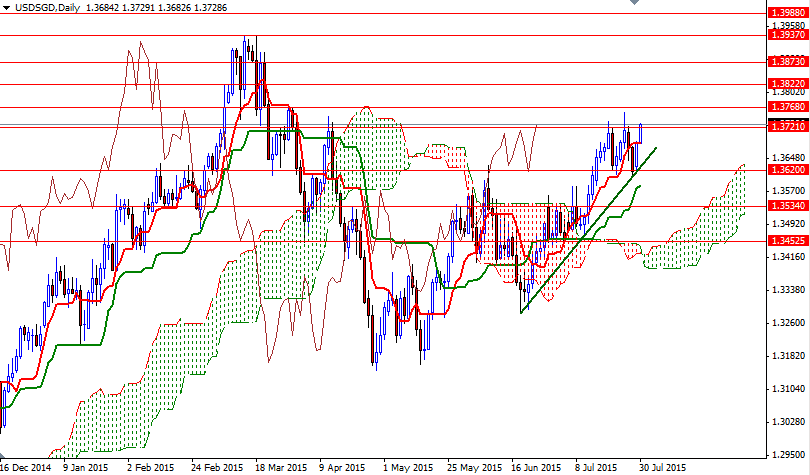Select the red 1.37210 level price label
The image size is (810, 475).
click(788, 126)
